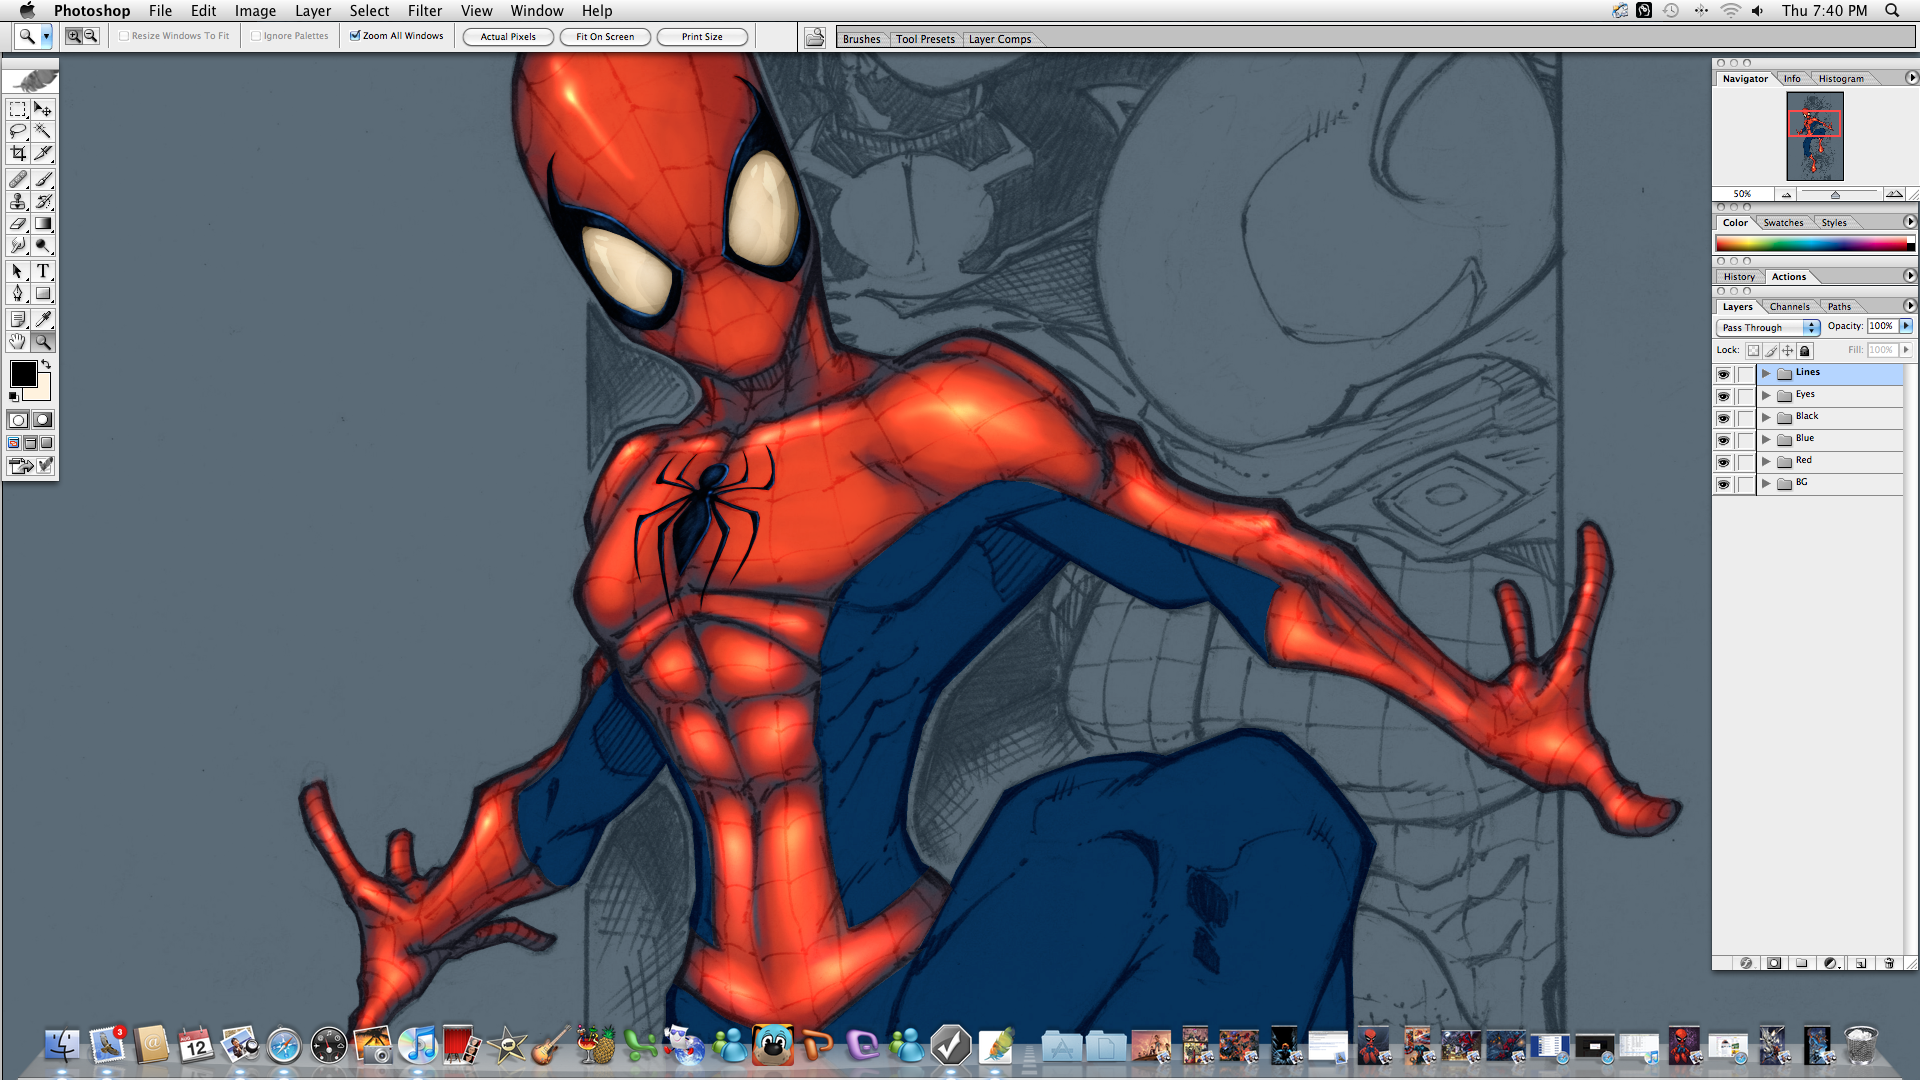
Task: Expand the Black layer group
Action: 1766,418
